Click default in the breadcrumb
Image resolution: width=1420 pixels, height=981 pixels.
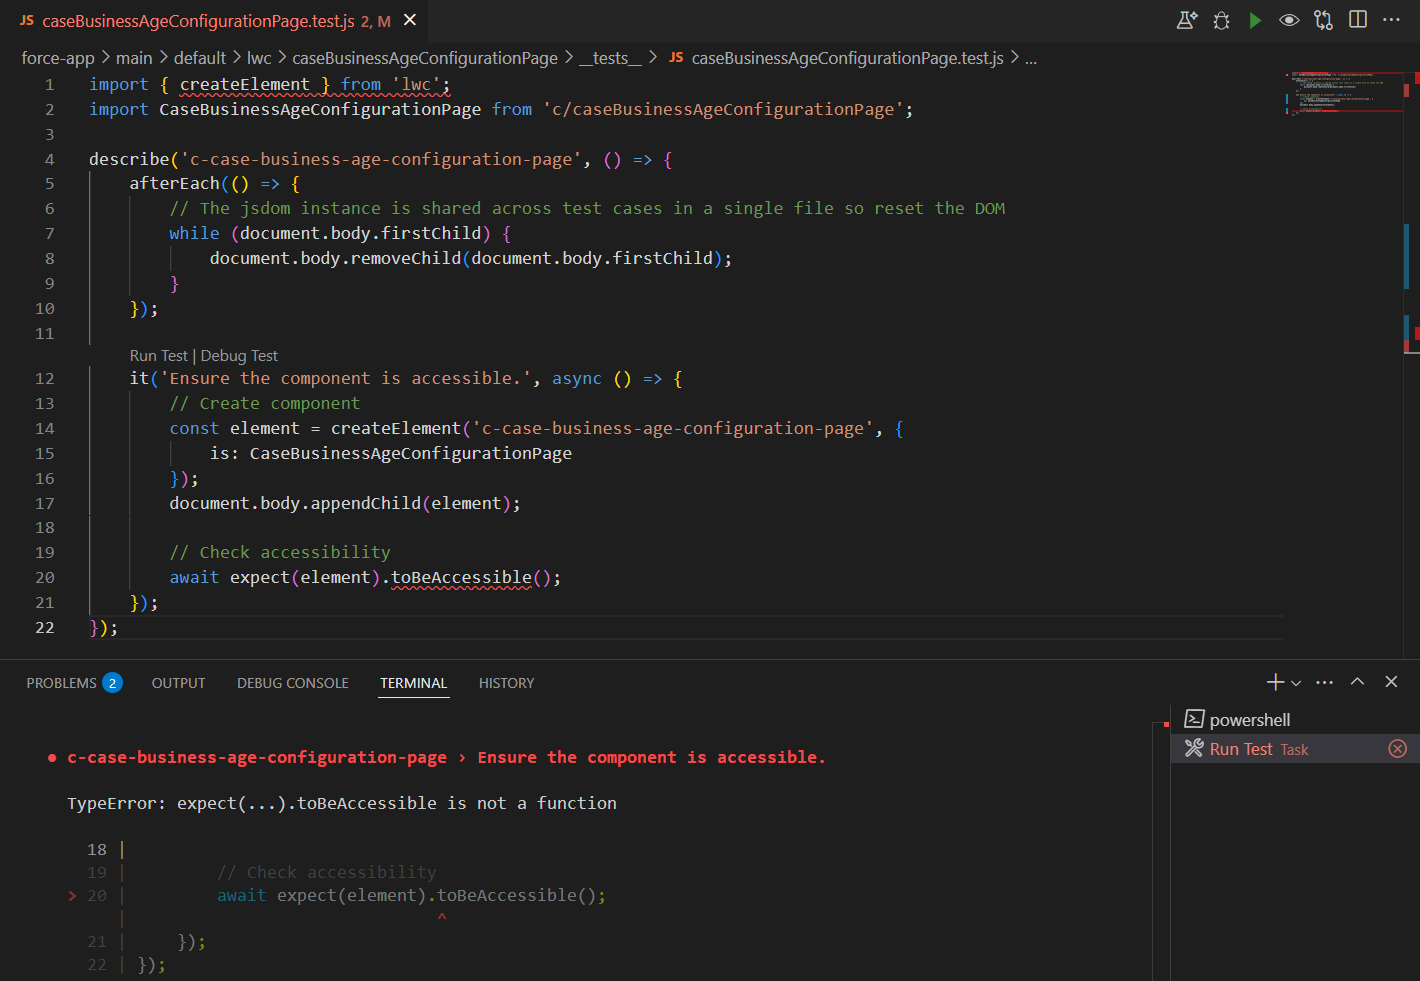(x=200, y=58)
